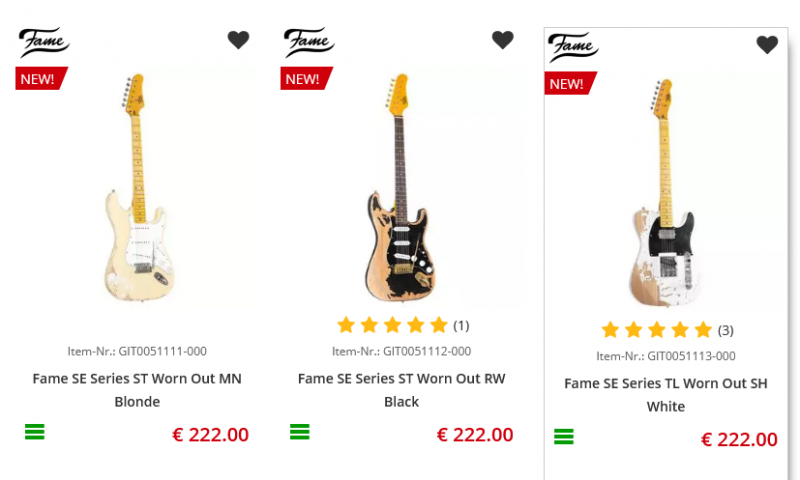Open Fame SE Series TL Worn Out SH White
The image size is (800, 480).
point(666,395)
